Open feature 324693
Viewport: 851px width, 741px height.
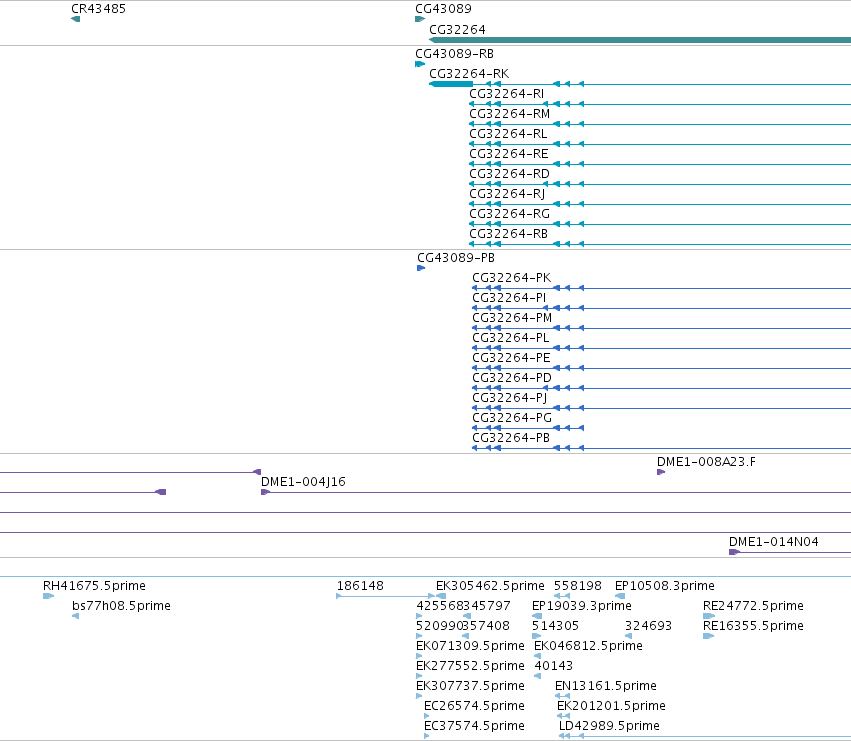(x=648, y=626)
